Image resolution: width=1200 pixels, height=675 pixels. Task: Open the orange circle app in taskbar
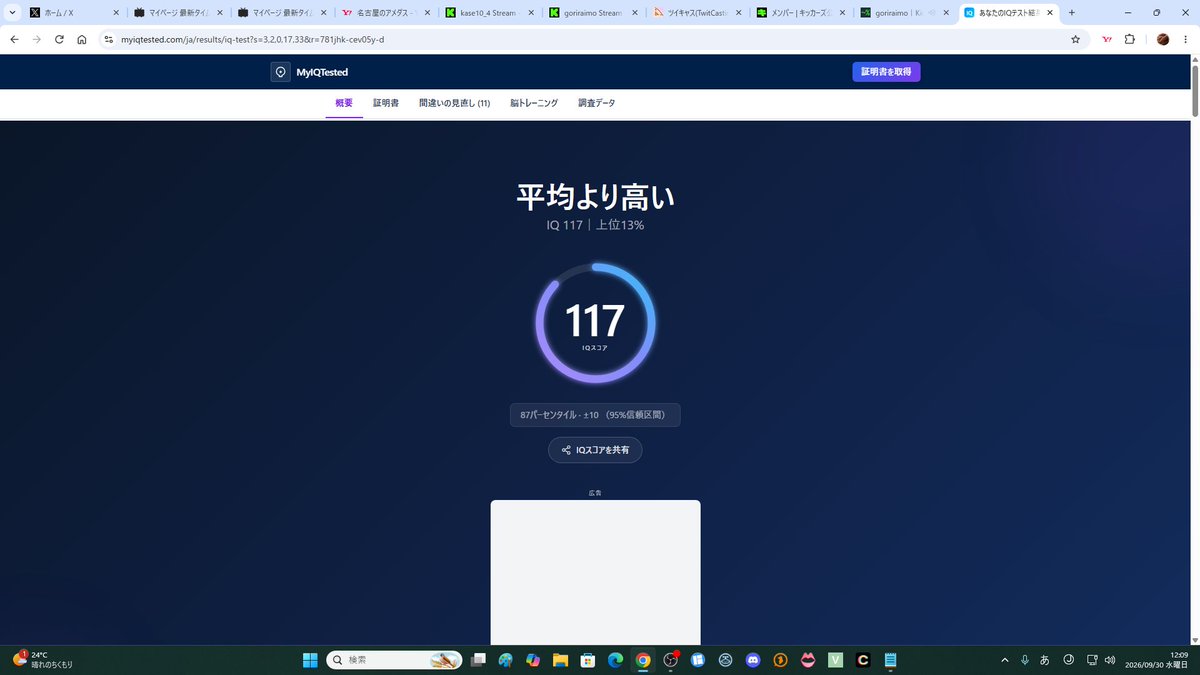(780, 660)
